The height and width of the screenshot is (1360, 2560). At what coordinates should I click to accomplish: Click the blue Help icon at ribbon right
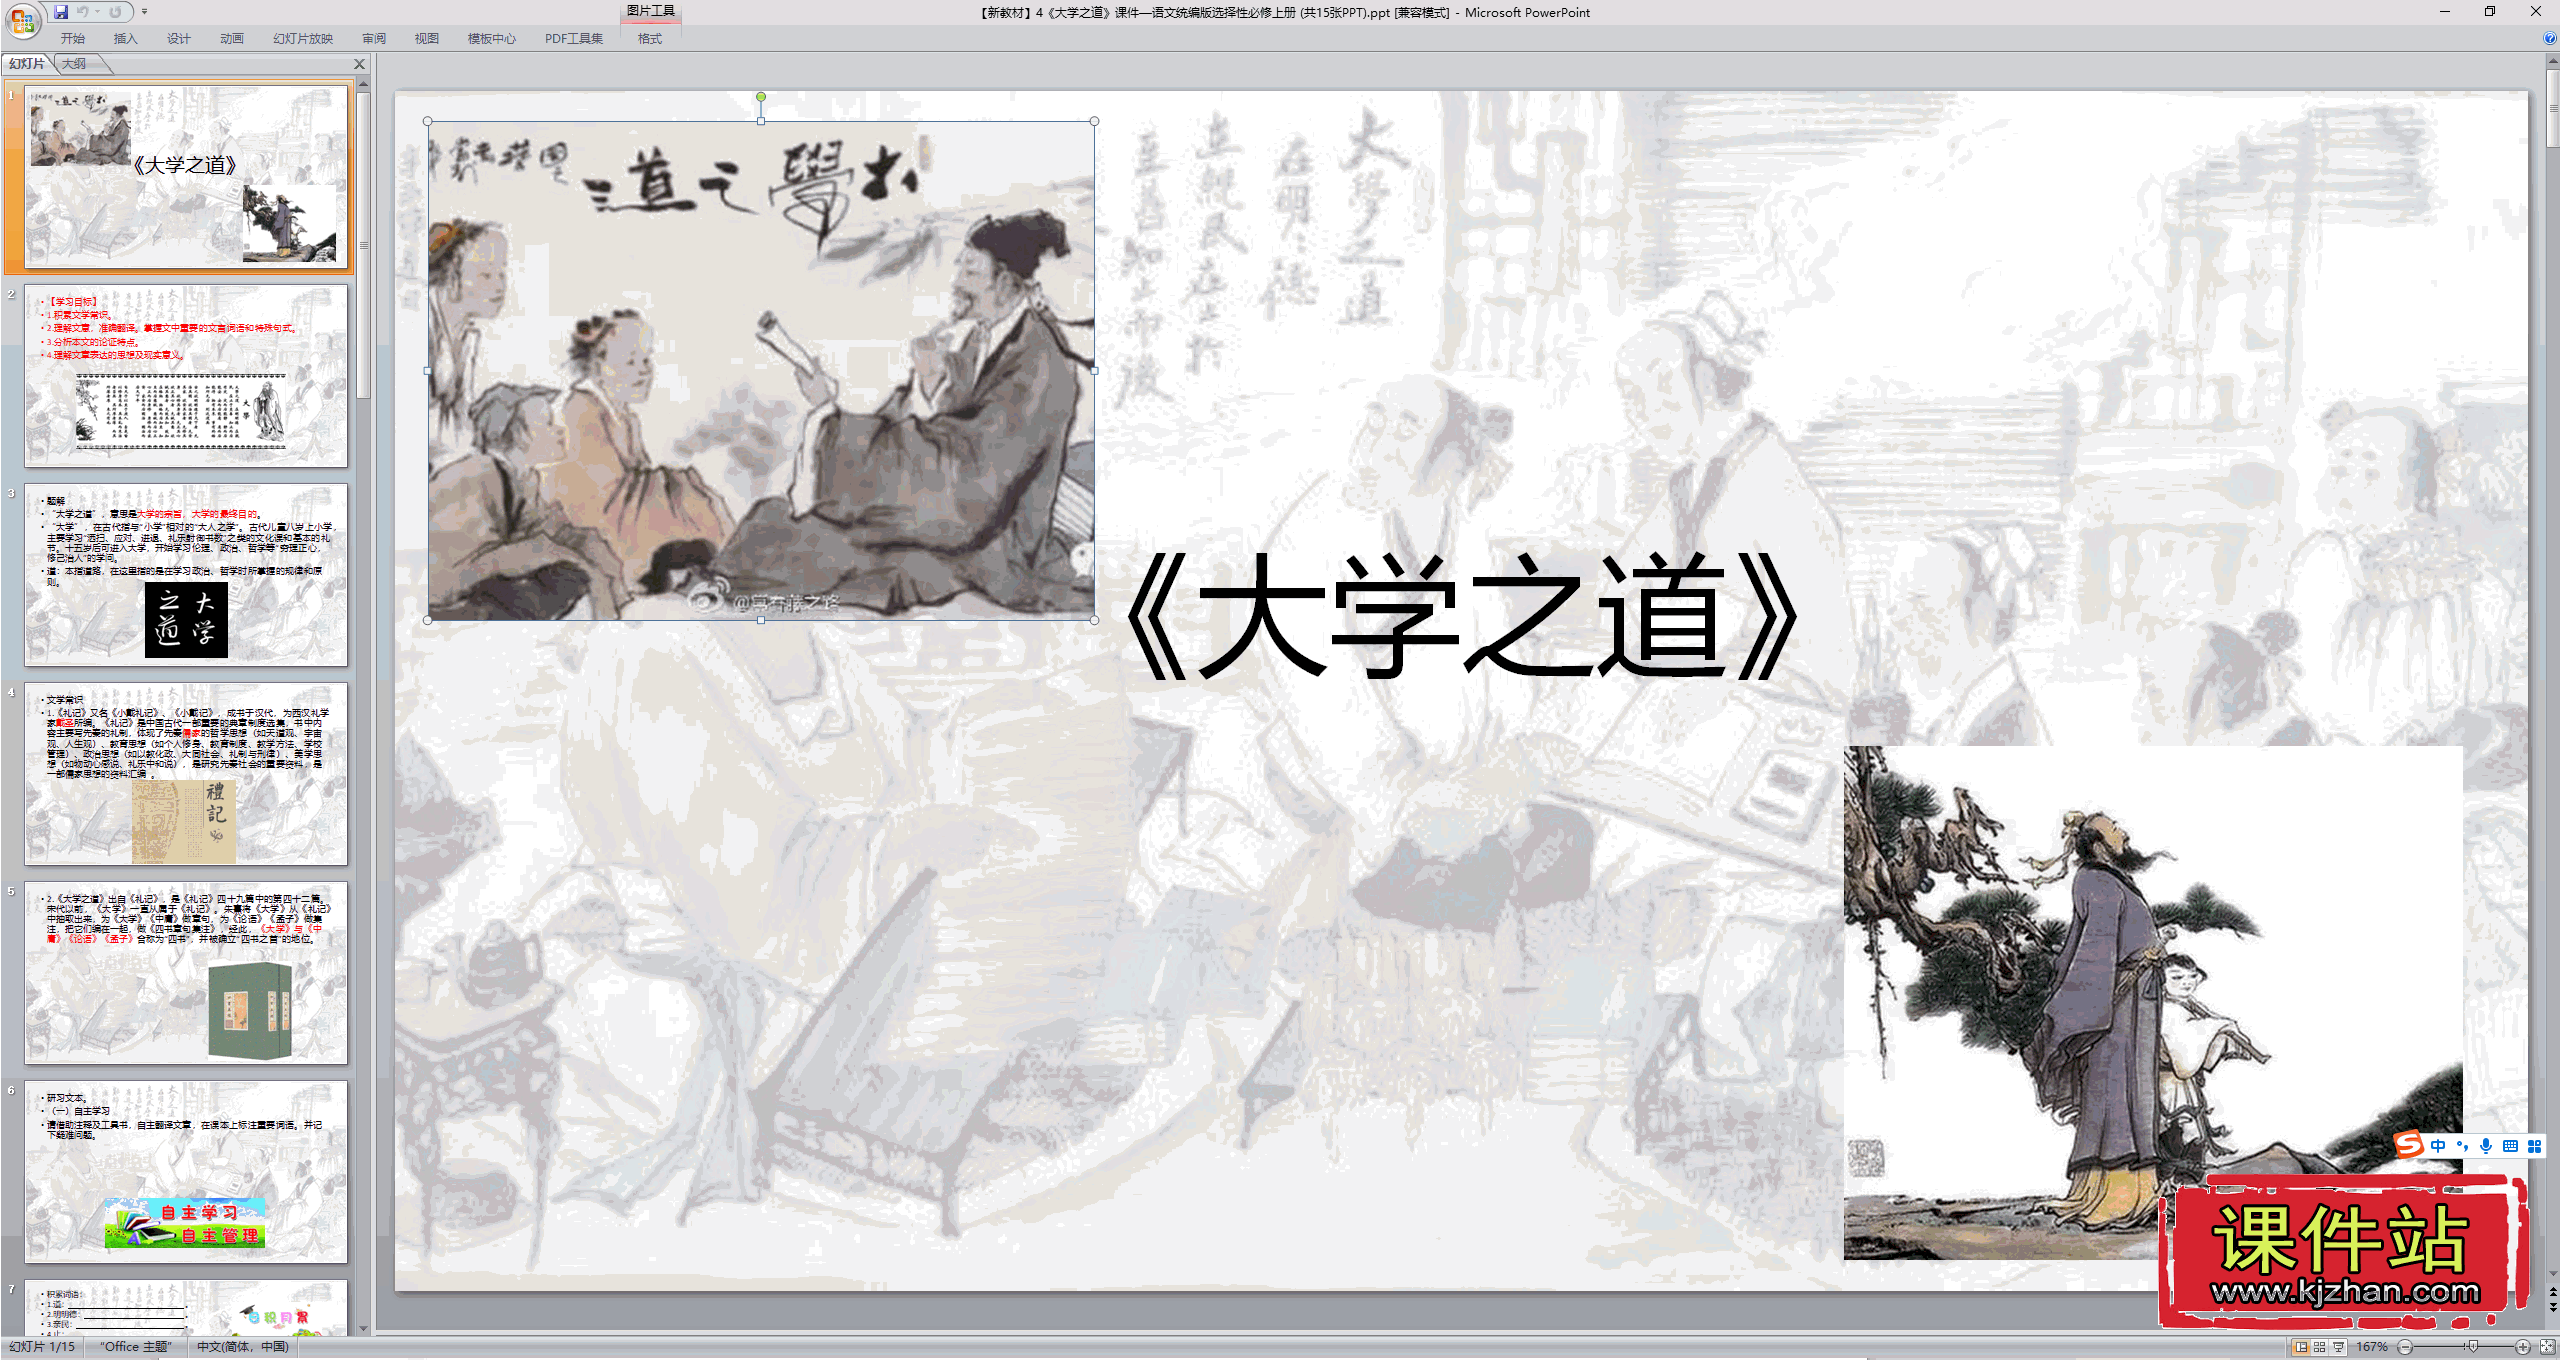[x=2550, y=39]
